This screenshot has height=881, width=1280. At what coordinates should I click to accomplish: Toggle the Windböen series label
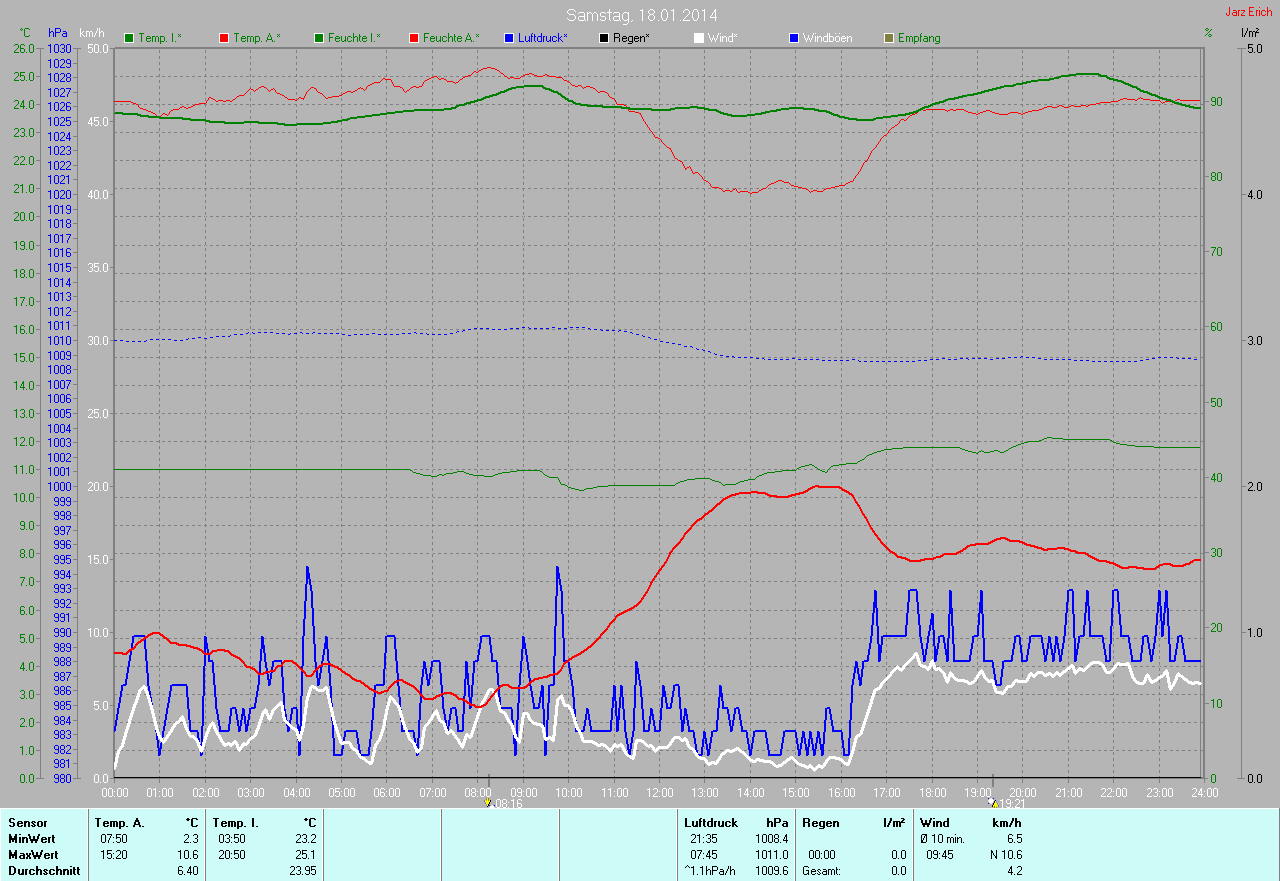(x=827, y=38)
